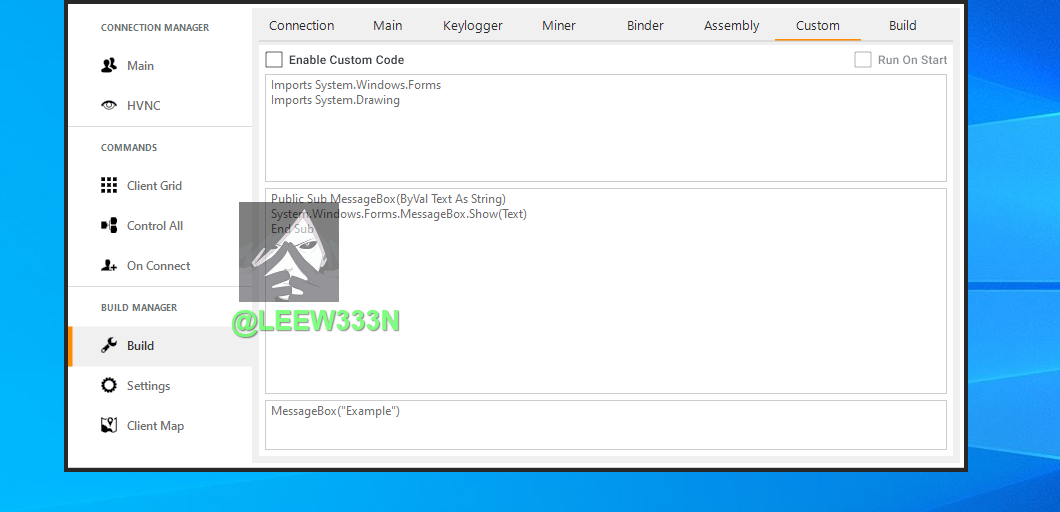Click inside the Imports code text box

point(605,140)
